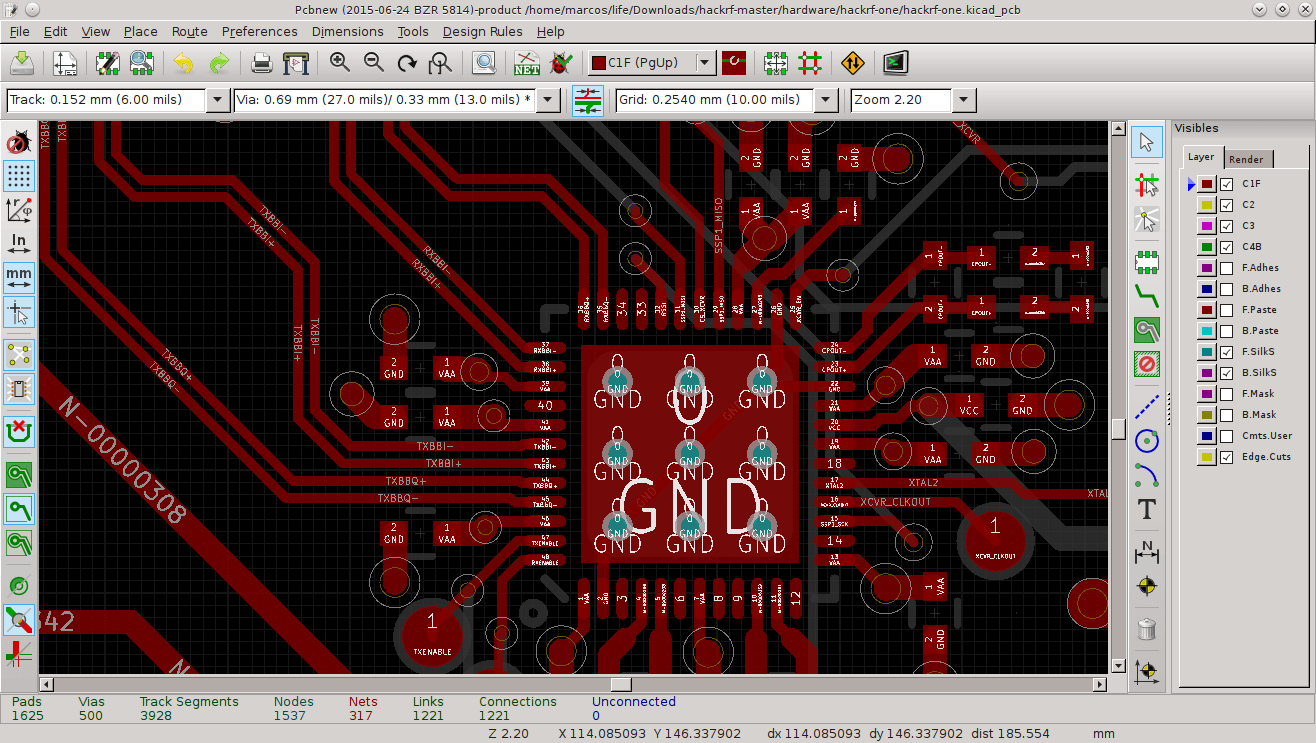
Task: Open the 3D viewer
Action: 895,62
